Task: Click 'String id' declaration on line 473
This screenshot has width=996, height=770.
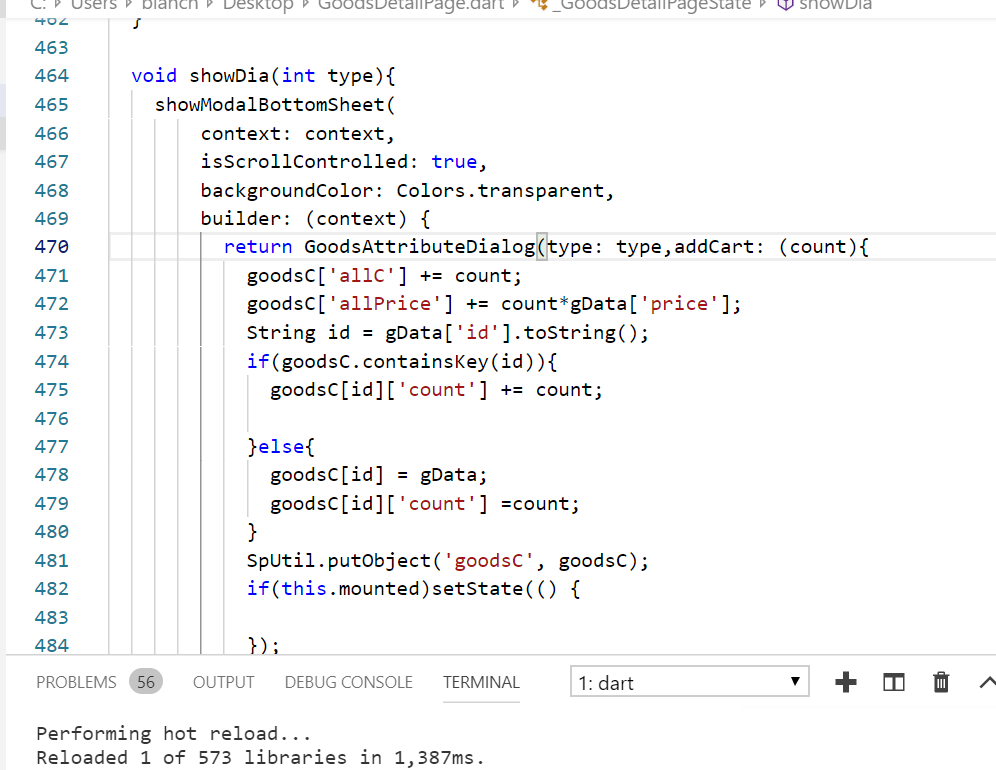Action: (x=299, y=333)
